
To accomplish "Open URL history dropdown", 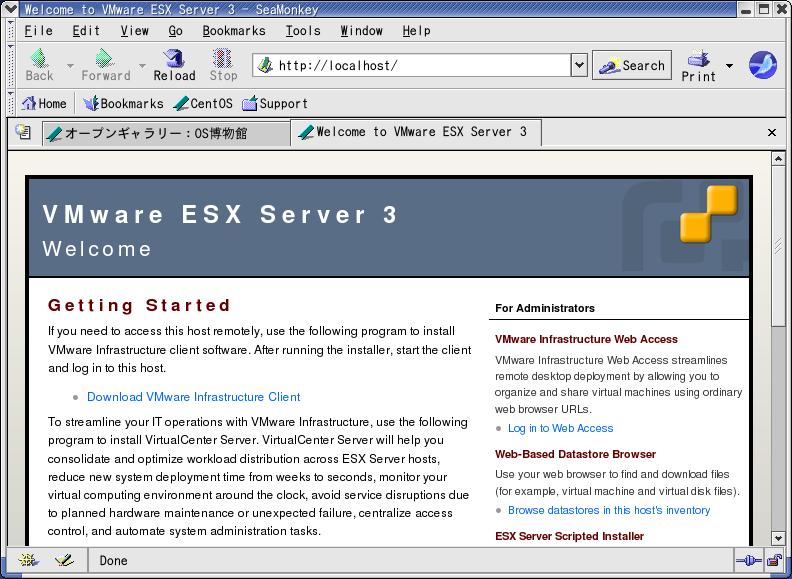I will [x=579, y=65].
